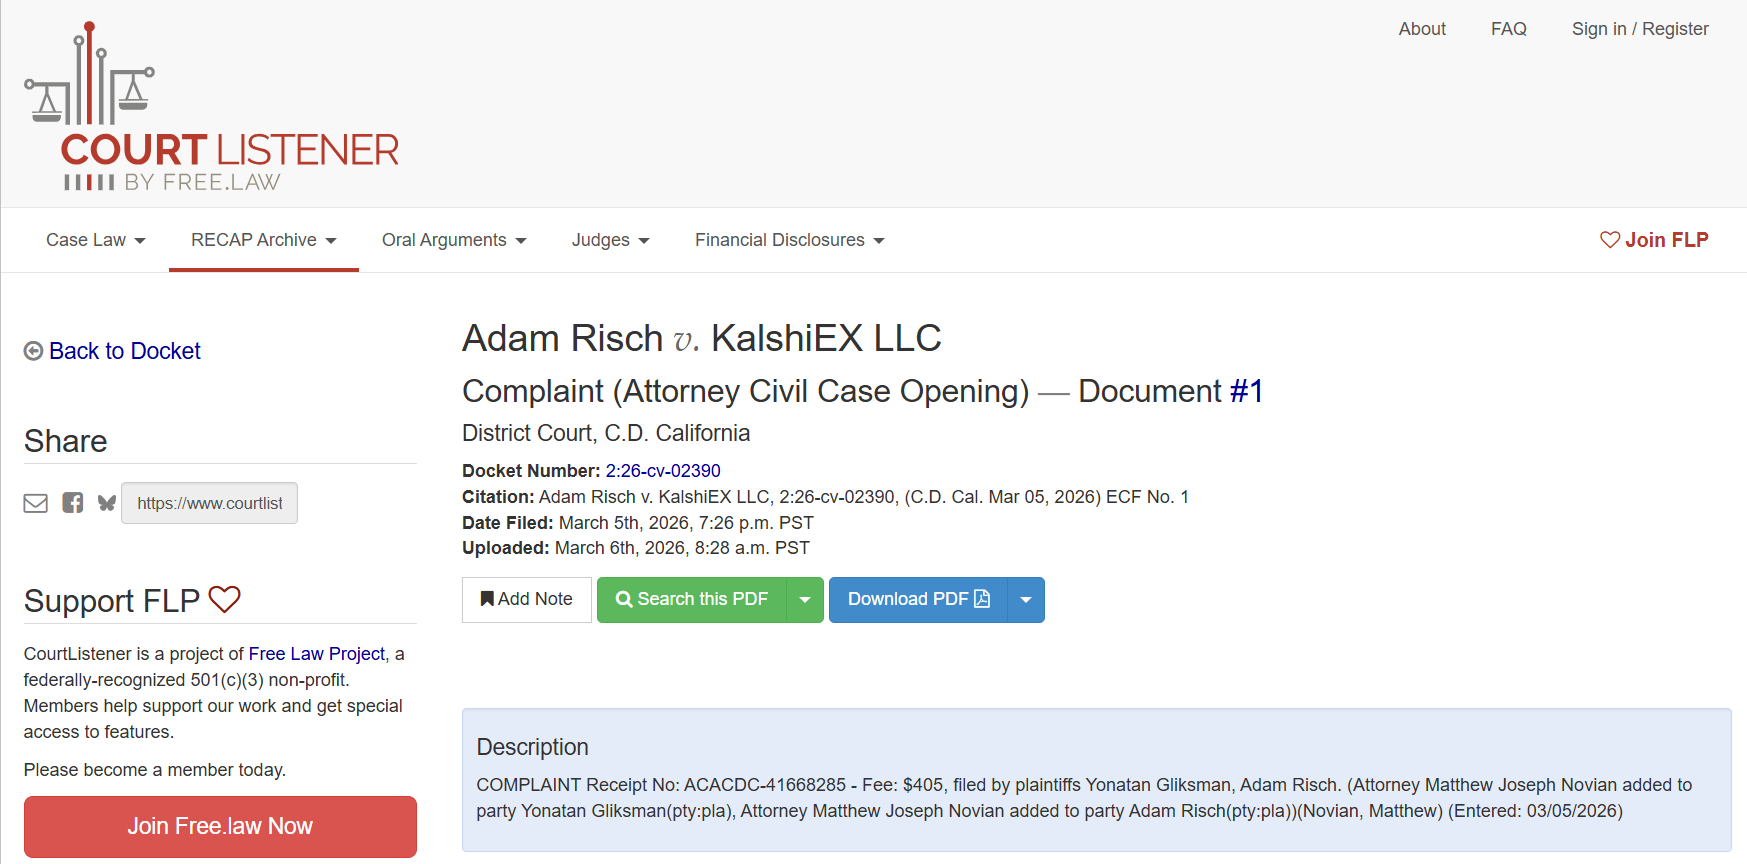The height and width of the screenshot is (864, 1747).
Task: Click Add Note bookmark button
Action: point(526,600)
